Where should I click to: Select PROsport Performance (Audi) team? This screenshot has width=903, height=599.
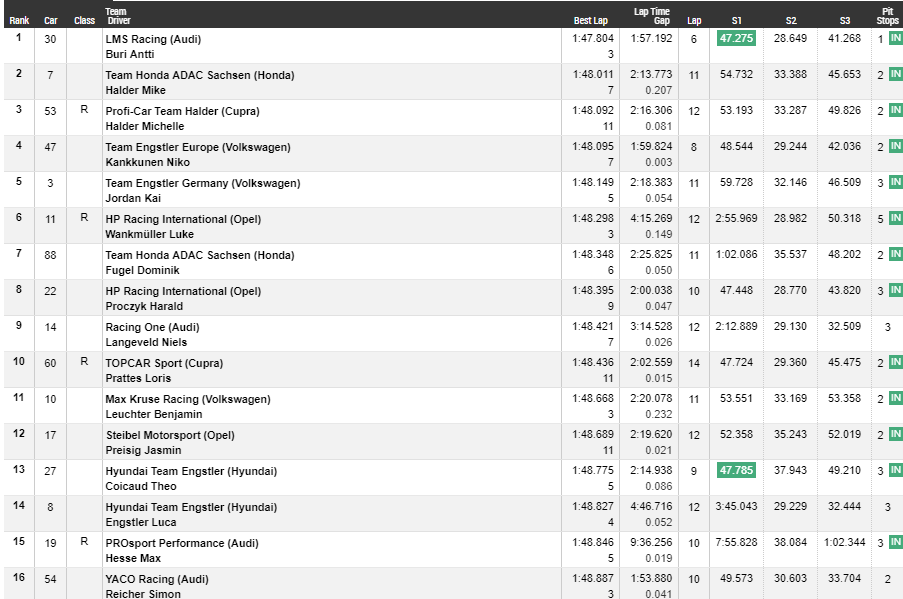click(x=182, y=543)
